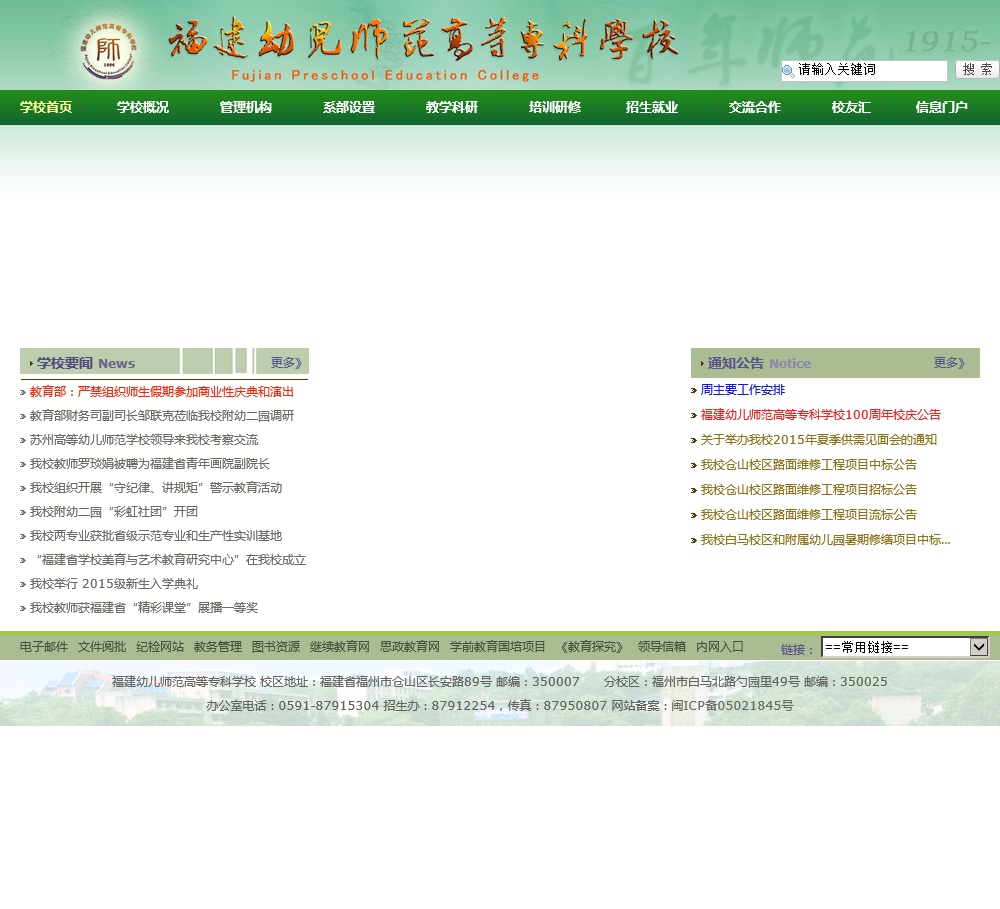Open notice 白马校区和附属幼儿园暑期修缮项目中标
This screenshot has height=909, width=1000.
pos(826,540)
